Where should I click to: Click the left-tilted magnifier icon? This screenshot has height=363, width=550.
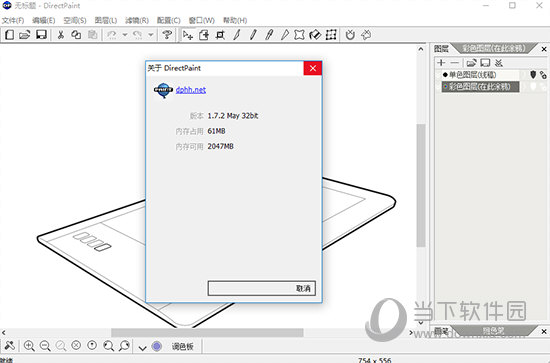(108, 346)
